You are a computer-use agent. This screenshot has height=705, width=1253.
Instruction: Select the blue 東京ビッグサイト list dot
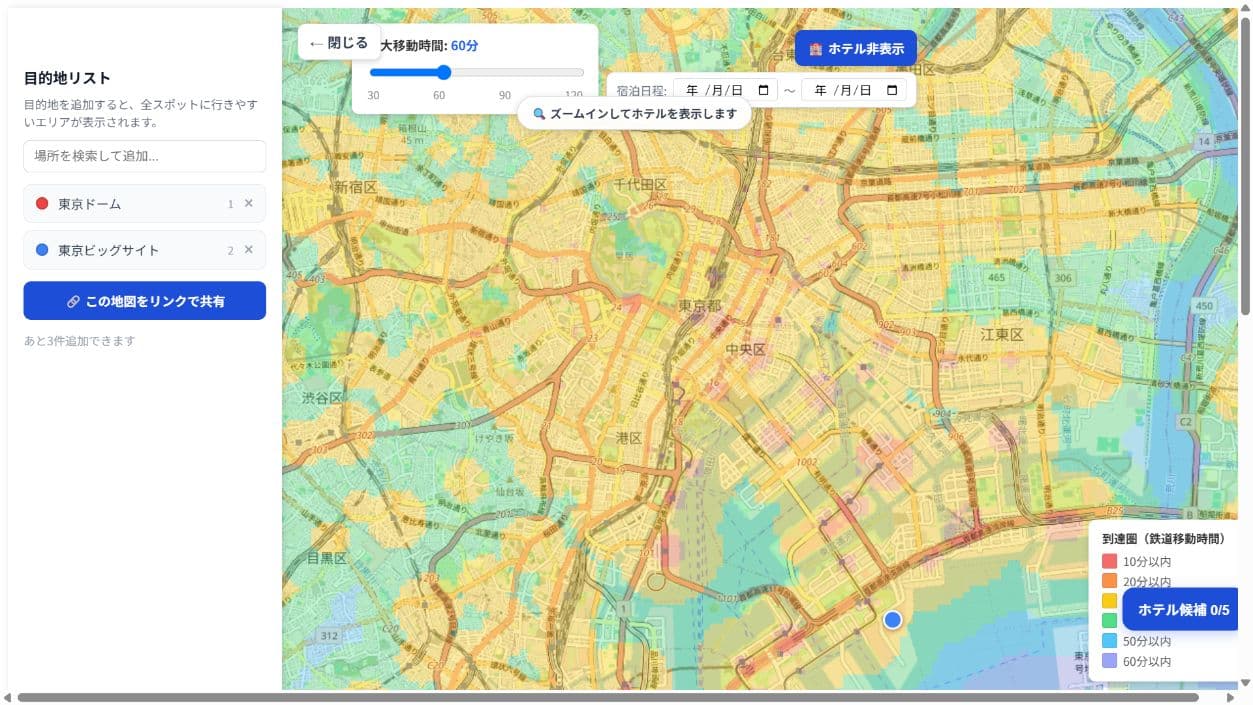[x=42, y=250]
